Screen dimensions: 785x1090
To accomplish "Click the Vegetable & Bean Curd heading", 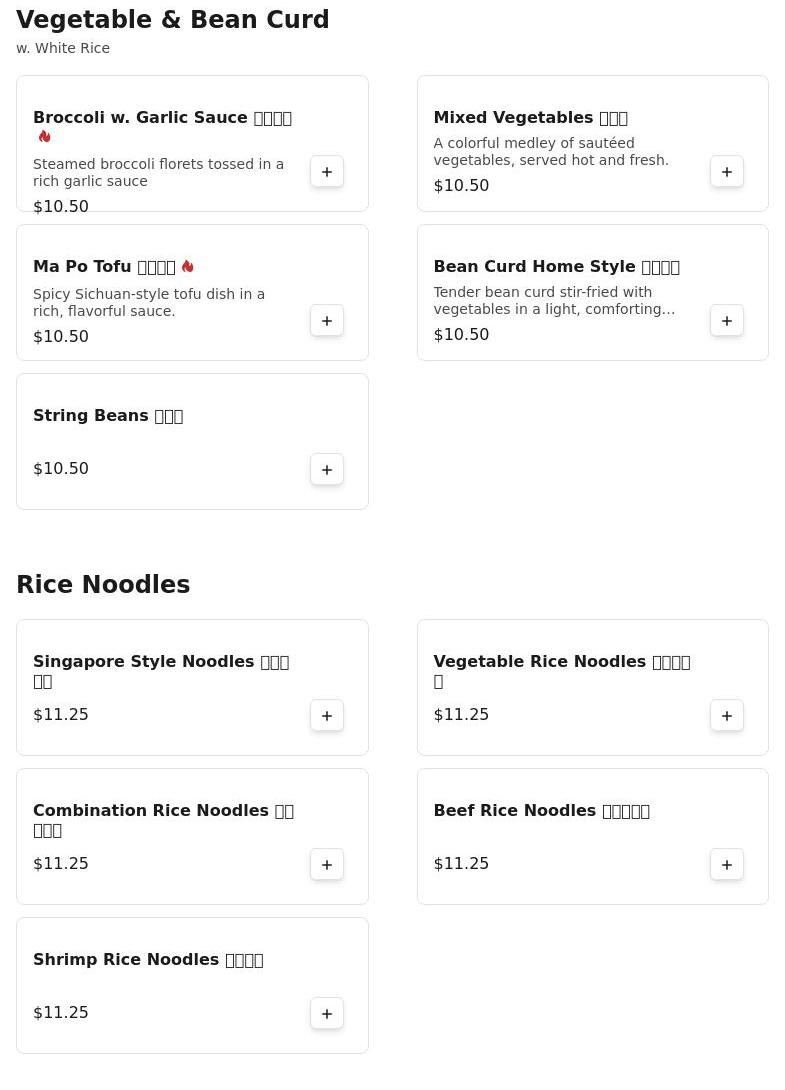I will click(173, 20).
